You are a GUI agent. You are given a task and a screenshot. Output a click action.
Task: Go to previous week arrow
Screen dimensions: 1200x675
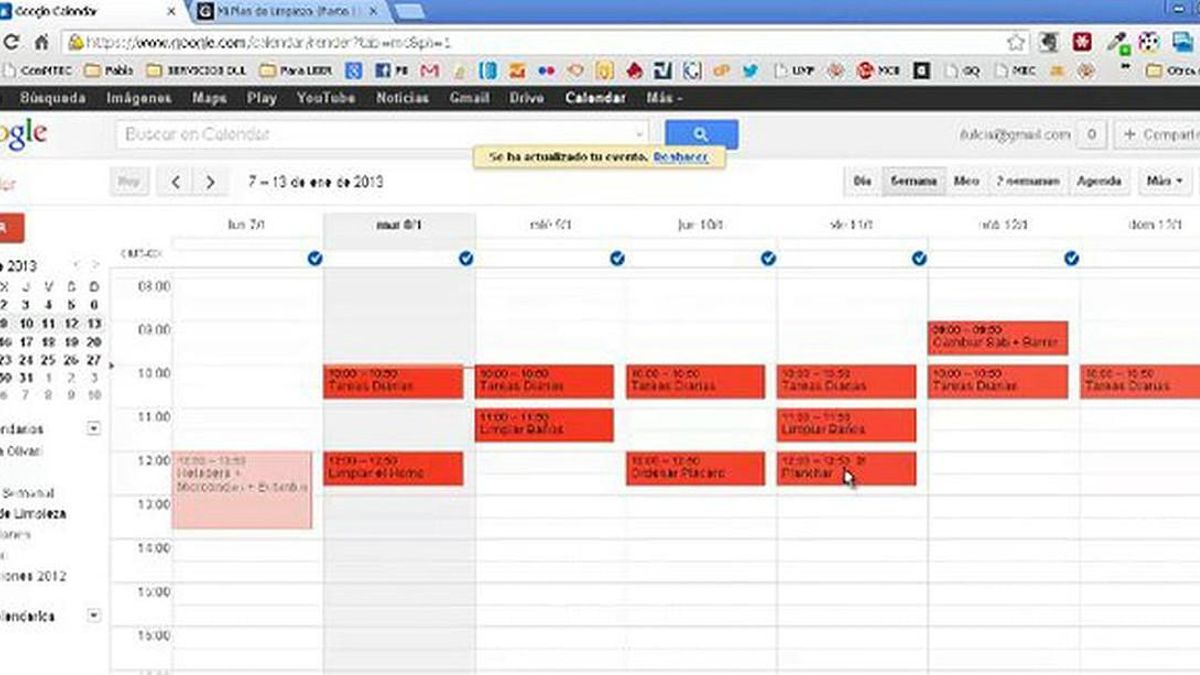(x=176, y=182)
